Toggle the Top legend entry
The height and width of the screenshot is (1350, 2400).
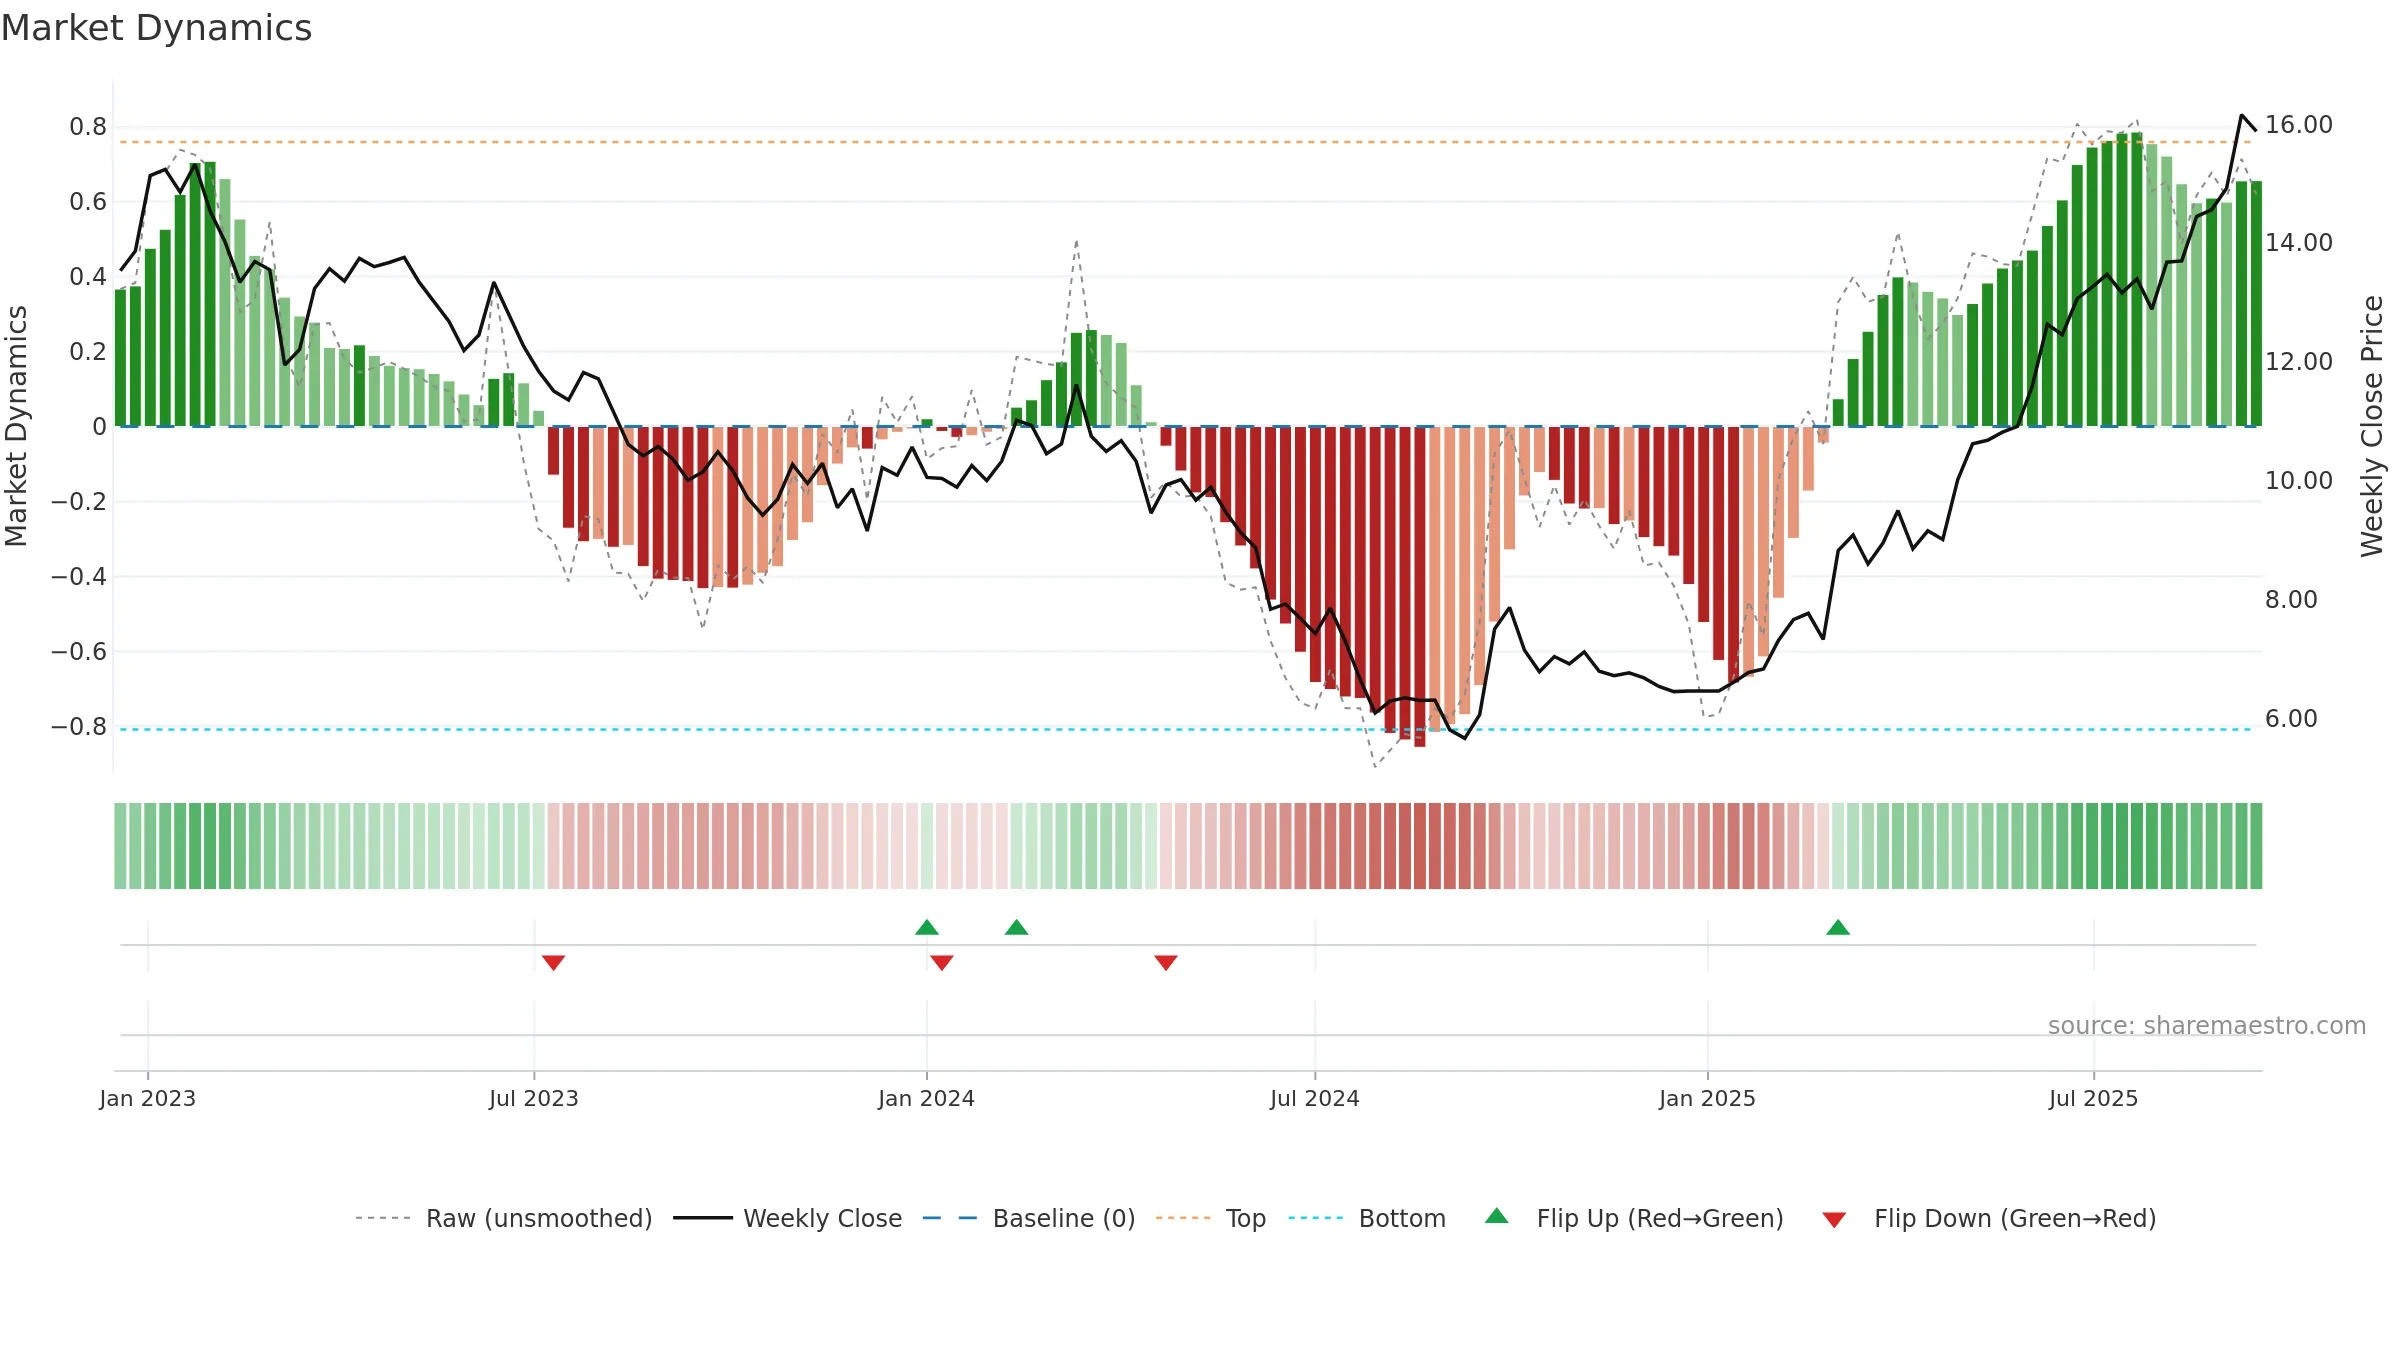coord(1211,1218)
